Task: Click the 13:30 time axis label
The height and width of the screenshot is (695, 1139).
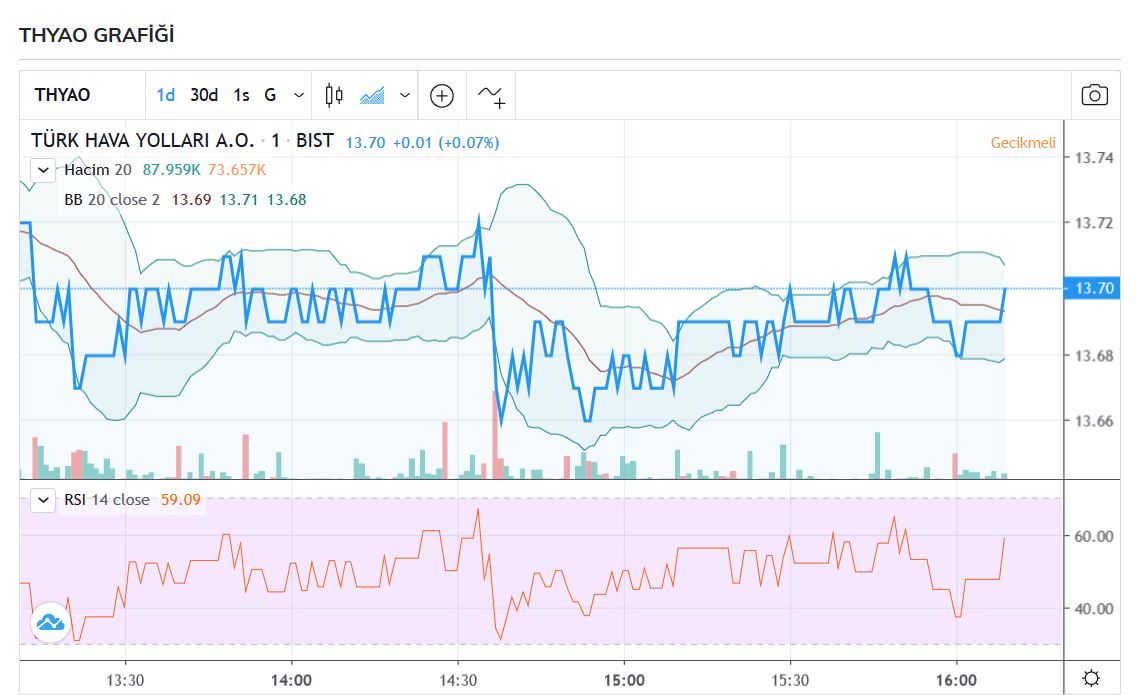Action: [x=125, y=680]
